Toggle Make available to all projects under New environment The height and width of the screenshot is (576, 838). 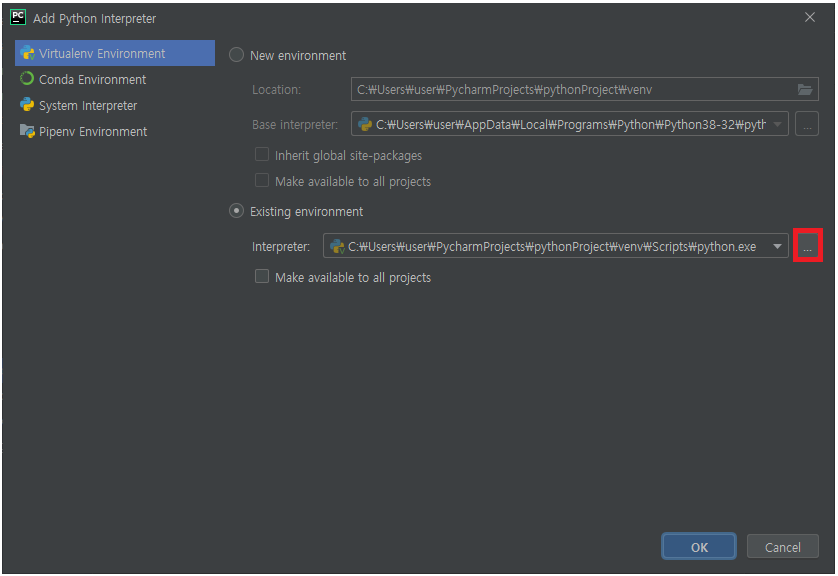[x=262, y=181]
